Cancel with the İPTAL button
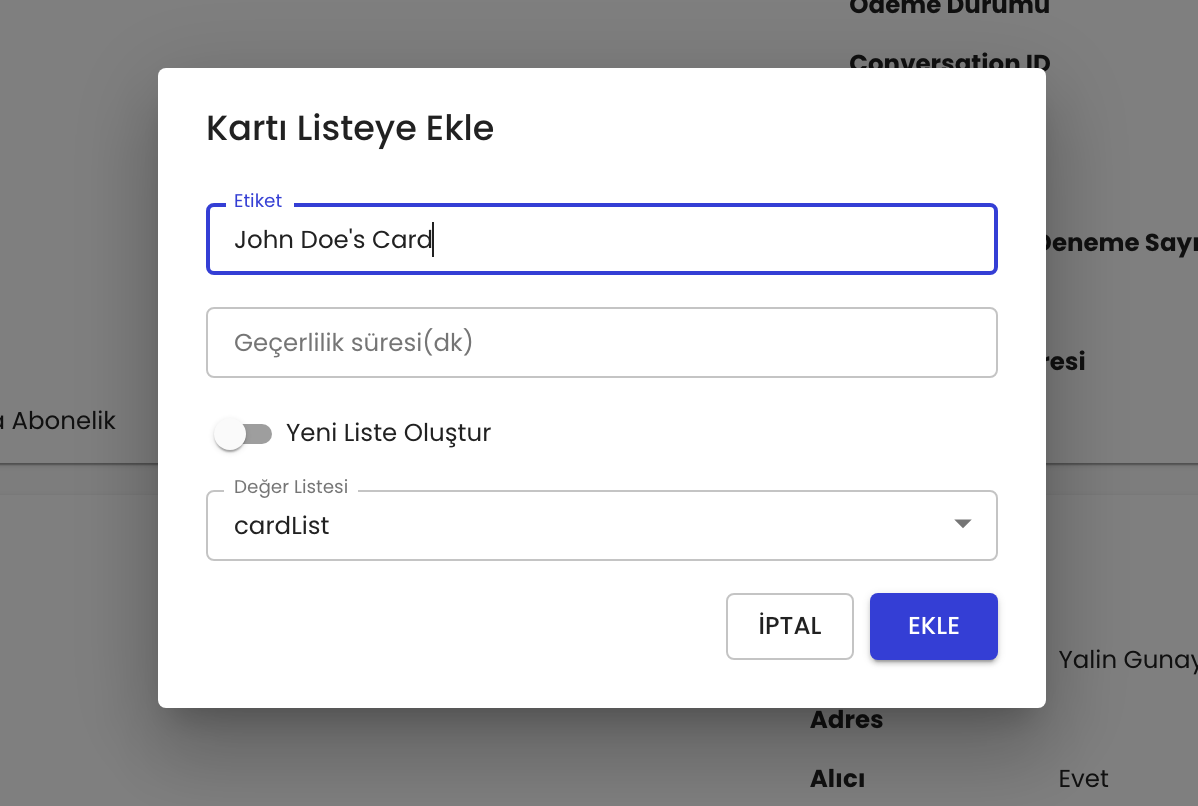The image size is (1198, 806). tap(789, 626)
